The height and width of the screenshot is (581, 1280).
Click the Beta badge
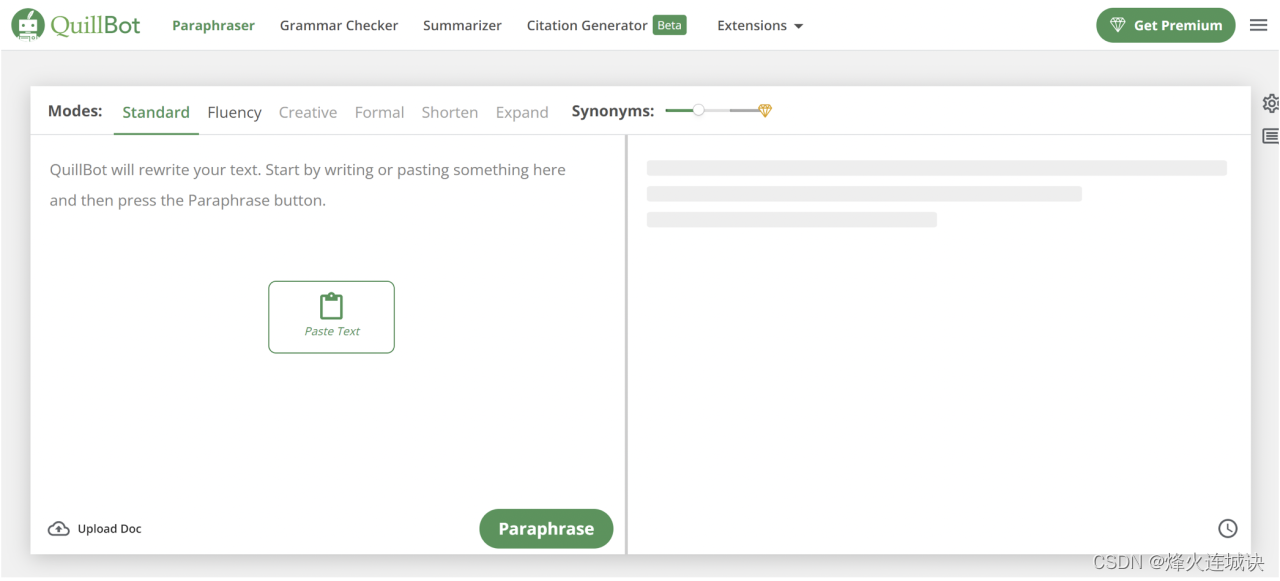pos(670,25)
